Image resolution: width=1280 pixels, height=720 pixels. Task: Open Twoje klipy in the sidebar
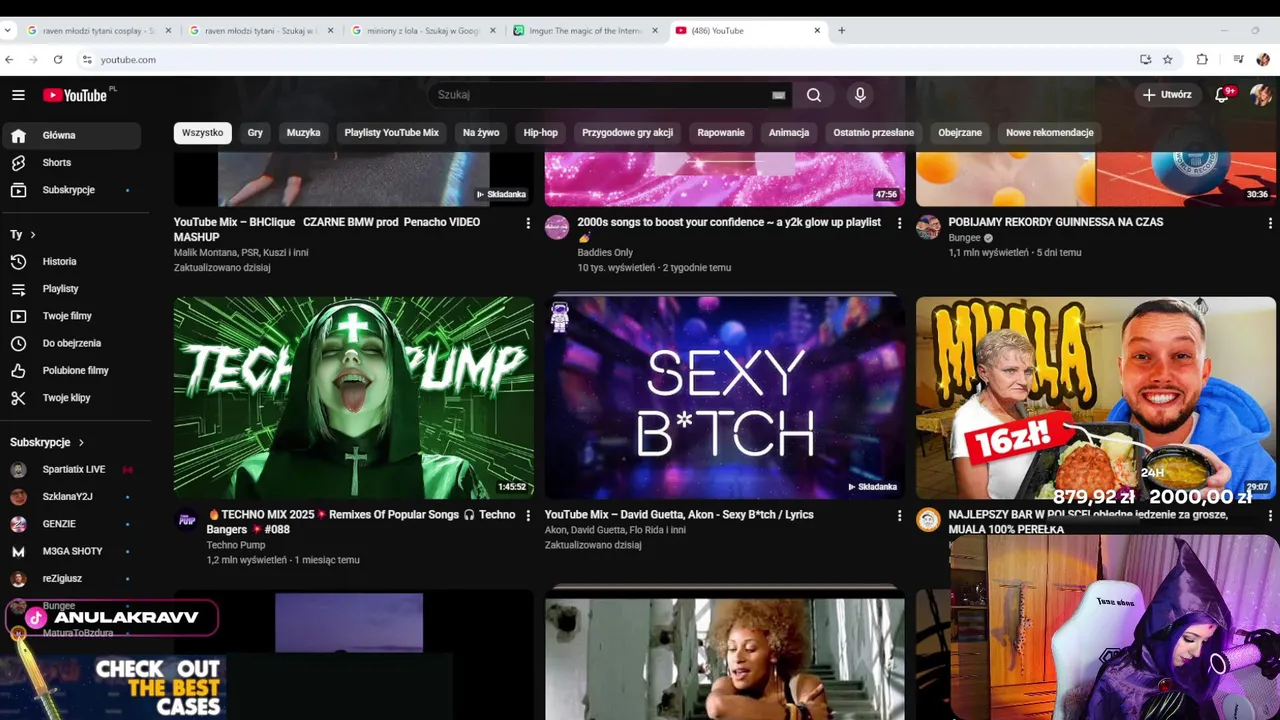[70, 398]
